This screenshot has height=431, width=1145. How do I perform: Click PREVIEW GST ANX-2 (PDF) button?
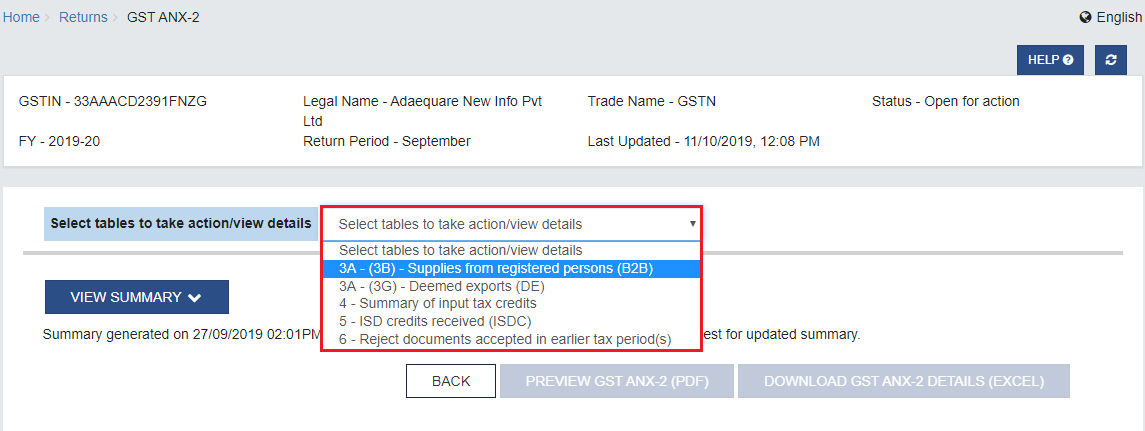[x=617, y=381]
